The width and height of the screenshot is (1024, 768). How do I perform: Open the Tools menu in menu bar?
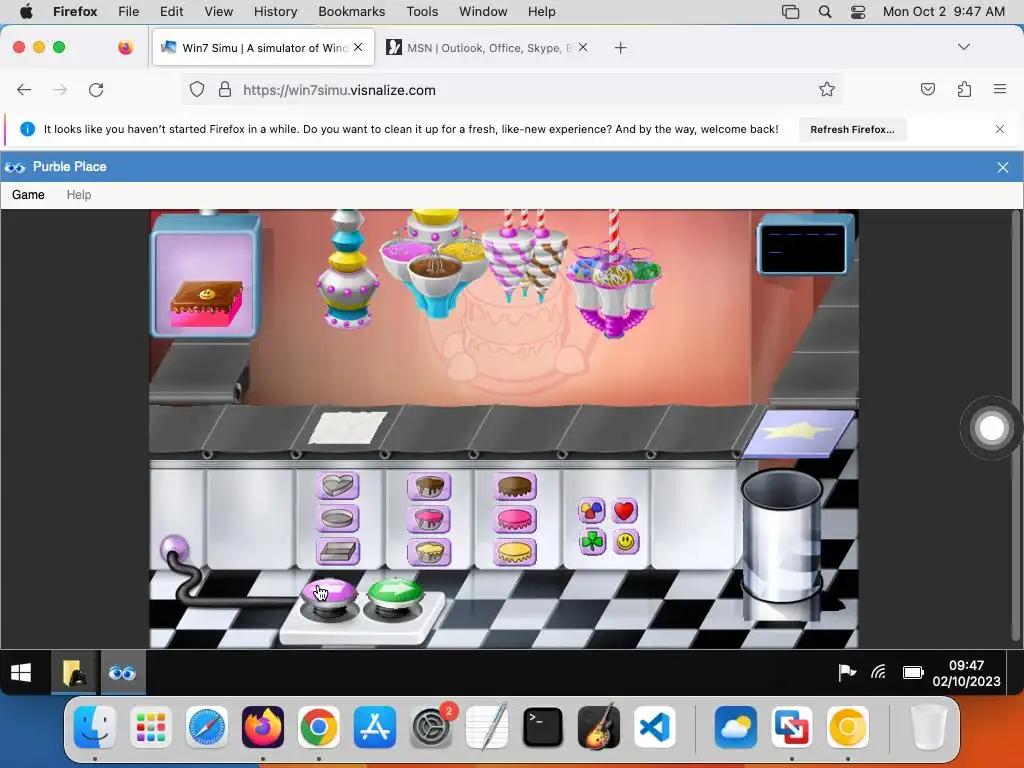point(422,12)
